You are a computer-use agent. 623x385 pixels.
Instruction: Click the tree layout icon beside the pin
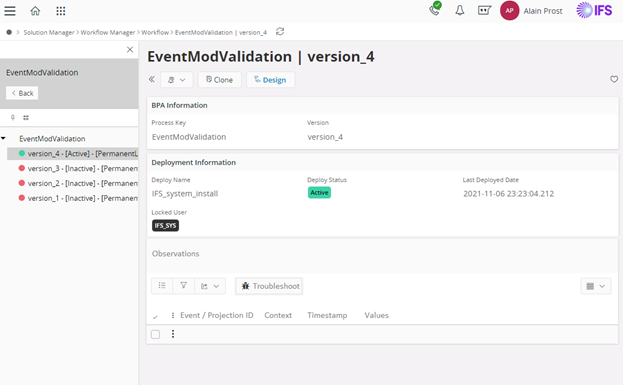pos(26,118)
